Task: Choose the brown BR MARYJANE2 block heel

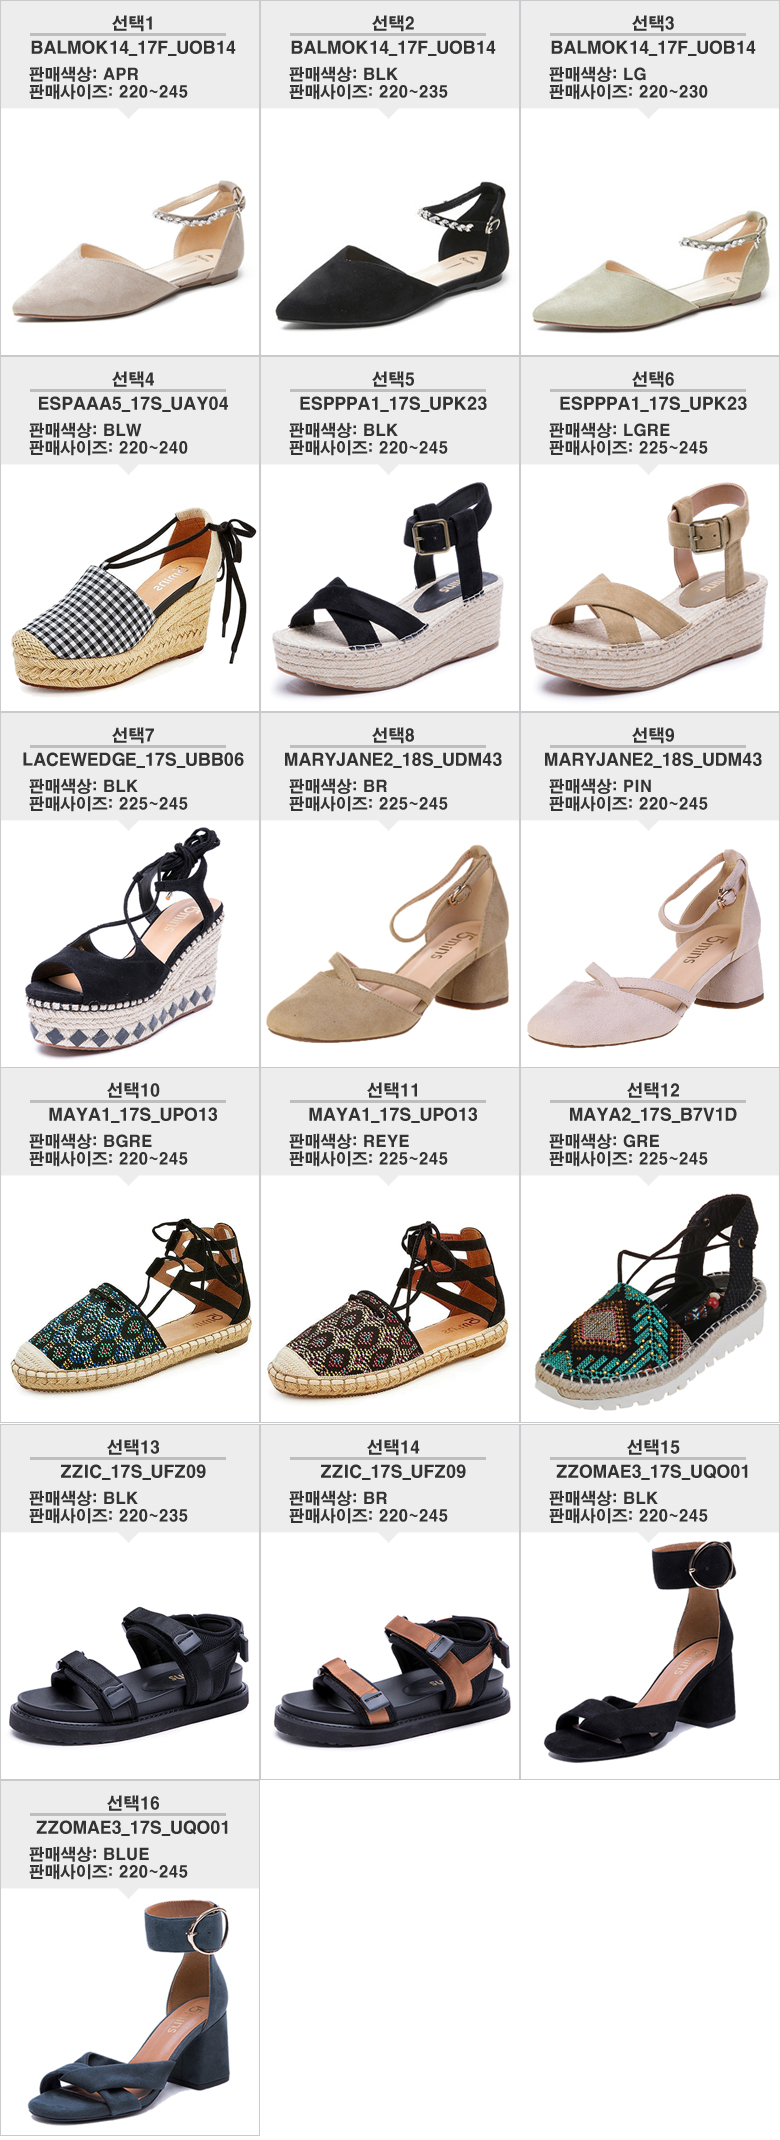Action: point(387,944)
